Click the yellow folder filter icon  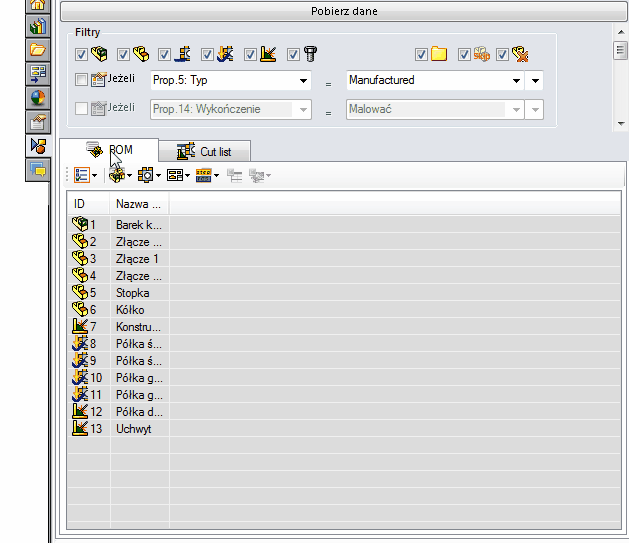(x=439, y=54)
